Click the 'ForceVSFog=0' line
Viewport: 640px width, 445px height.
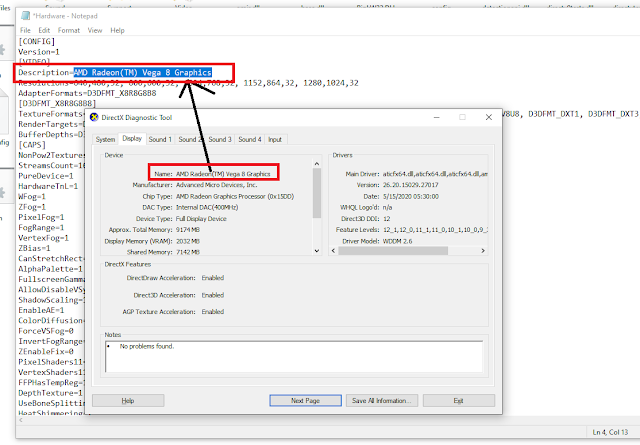(x=46, y=331)
